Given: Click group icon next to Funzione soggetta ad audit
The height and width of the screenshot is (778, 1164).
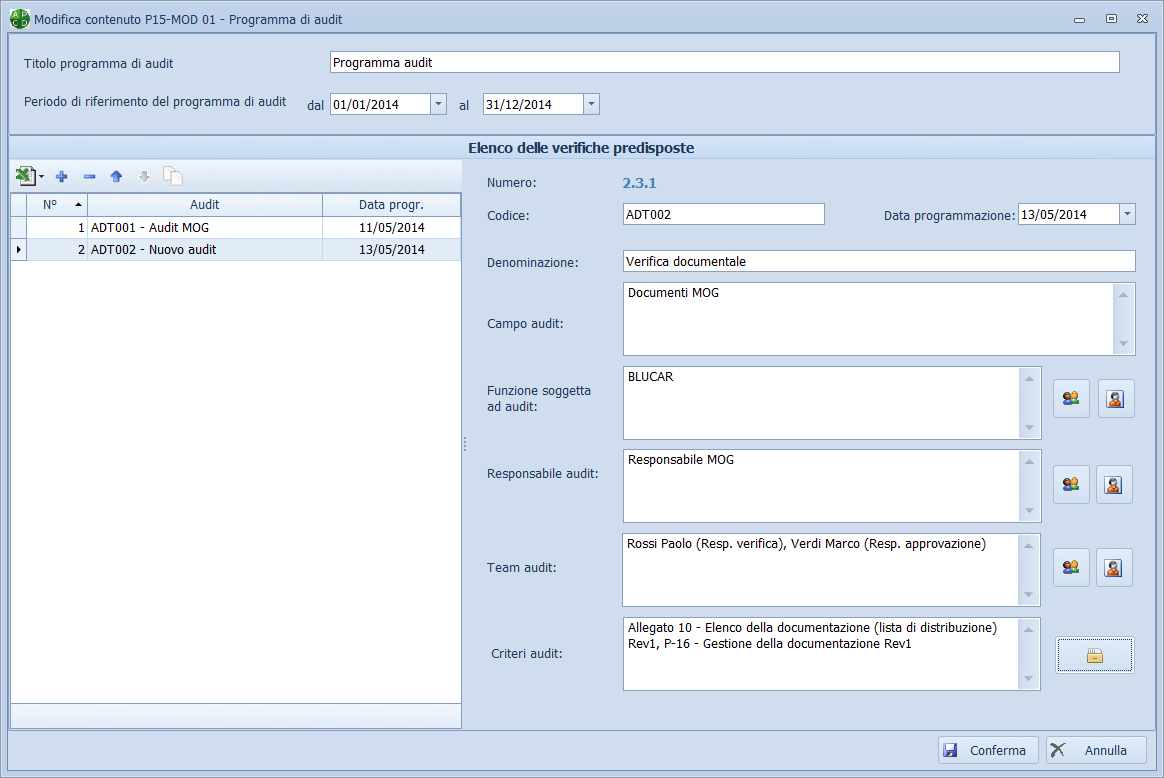Looking at the screenshot, I should [1071, 399].
